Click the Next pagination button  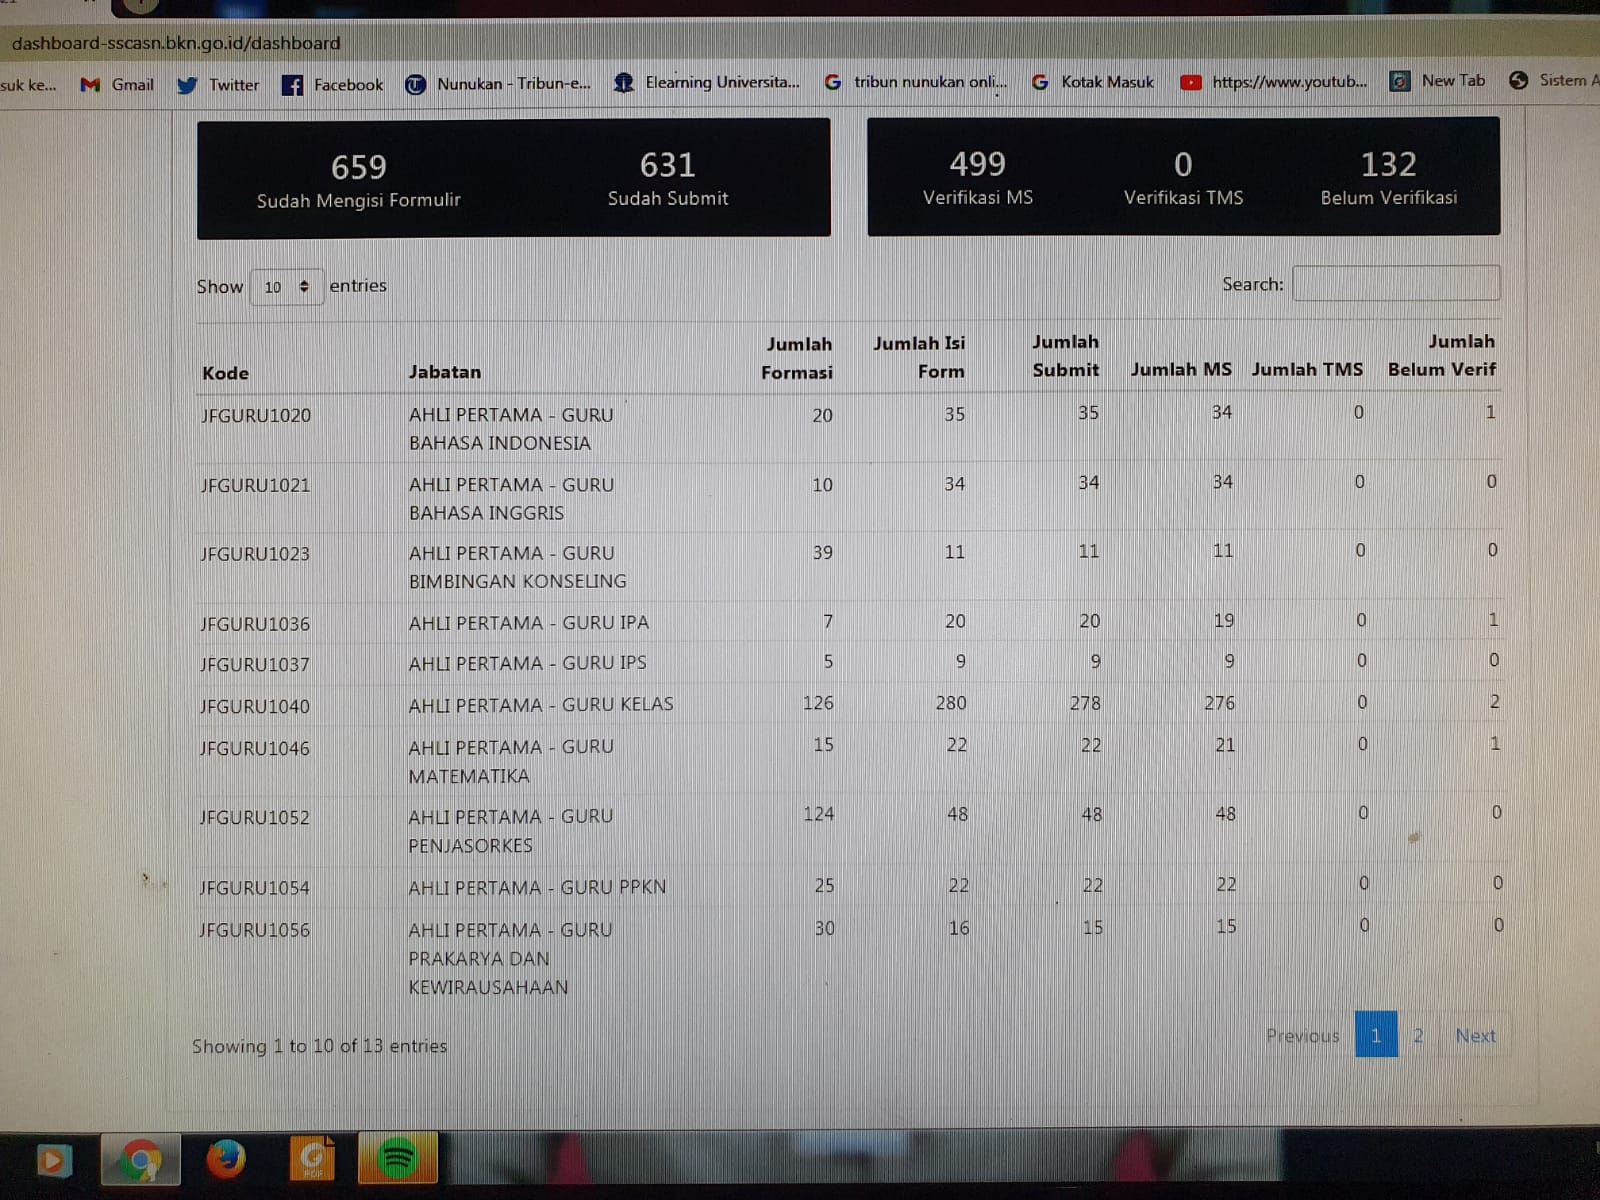point(1475,1036)
